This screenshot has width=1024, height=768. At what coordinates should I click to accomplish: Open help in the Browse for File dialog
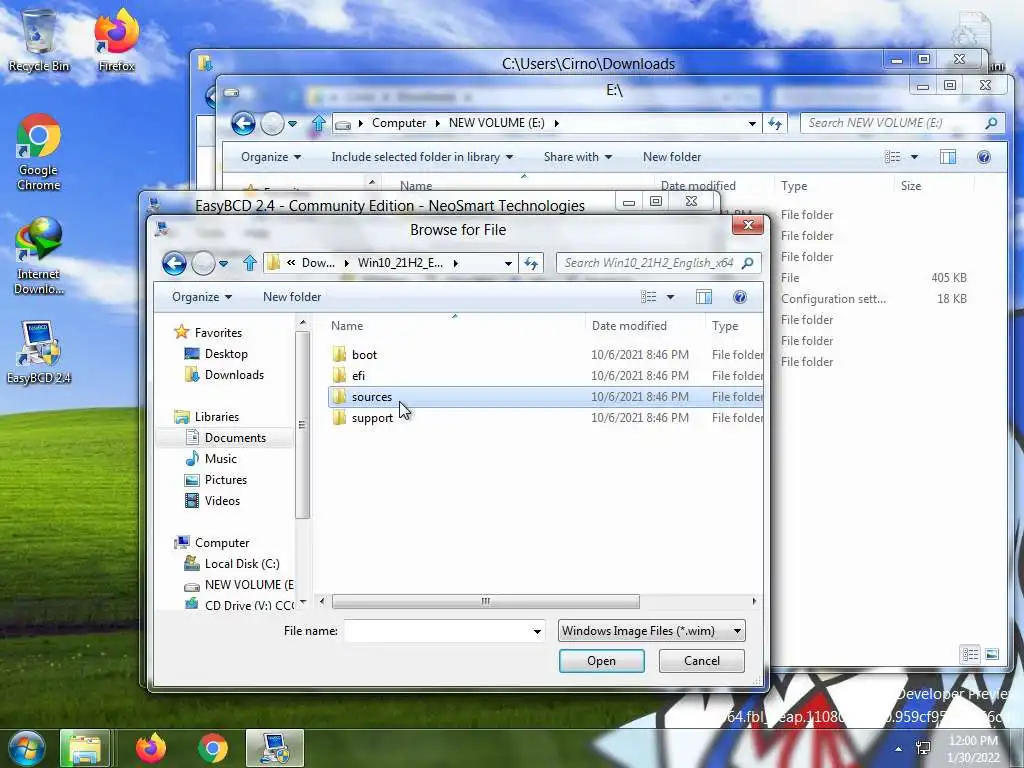click(x=739, y=297)
